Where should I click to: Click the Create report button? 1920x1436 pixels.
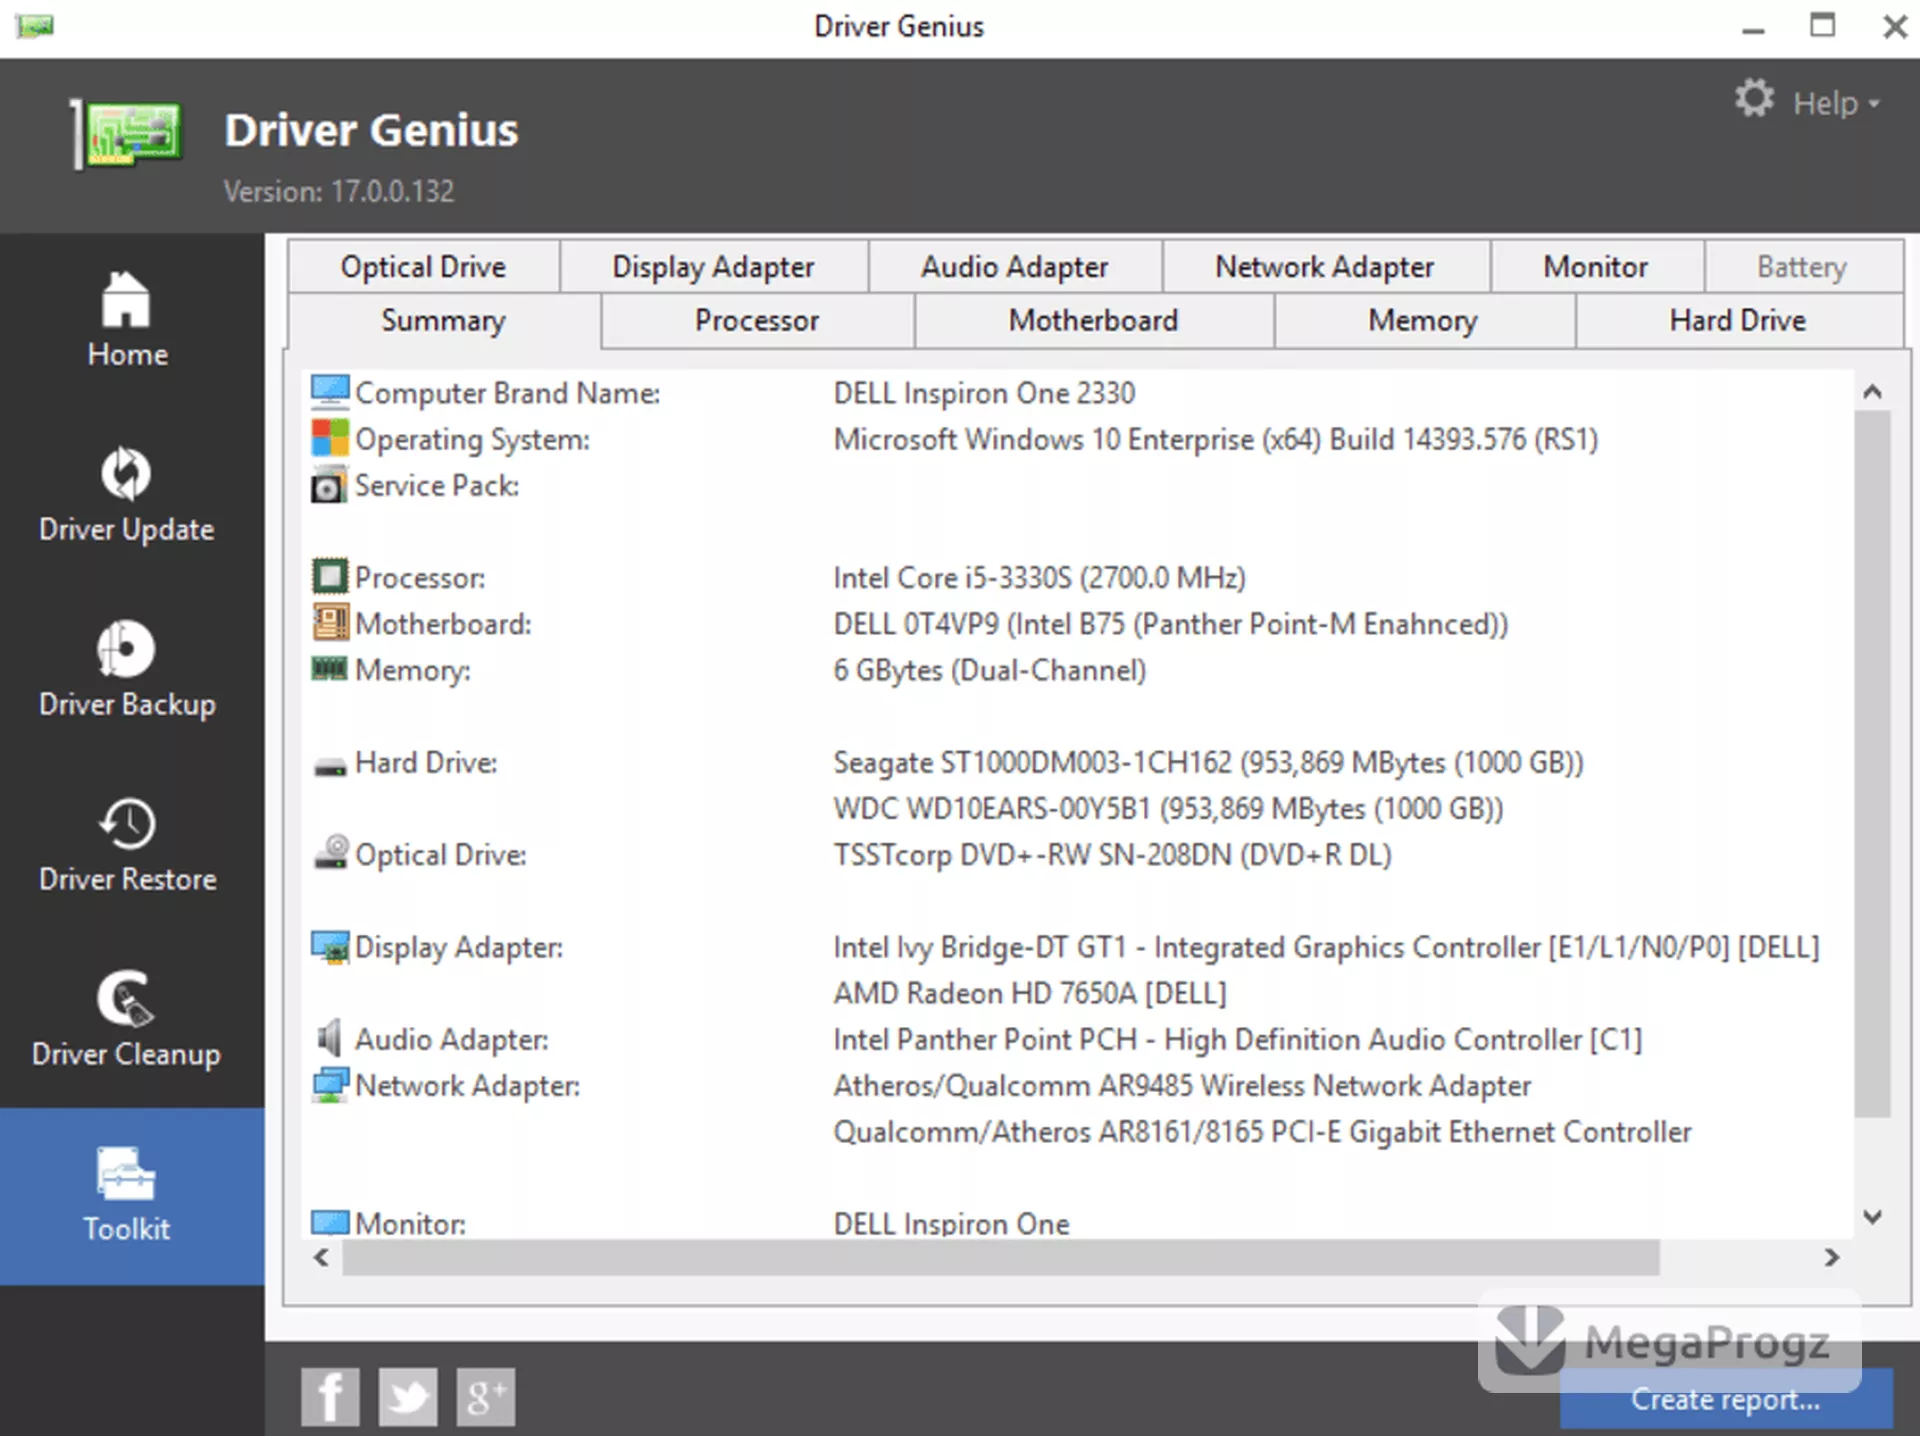coord(1726,1399)
